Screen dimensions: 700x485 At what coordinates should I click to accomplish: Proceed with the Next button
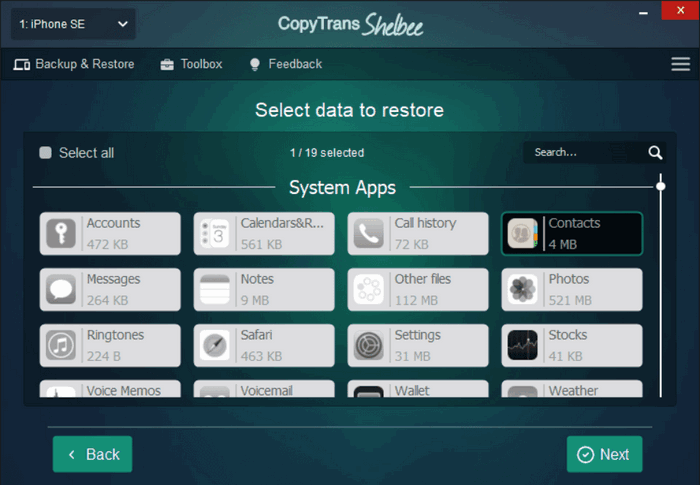click(604, 454)
